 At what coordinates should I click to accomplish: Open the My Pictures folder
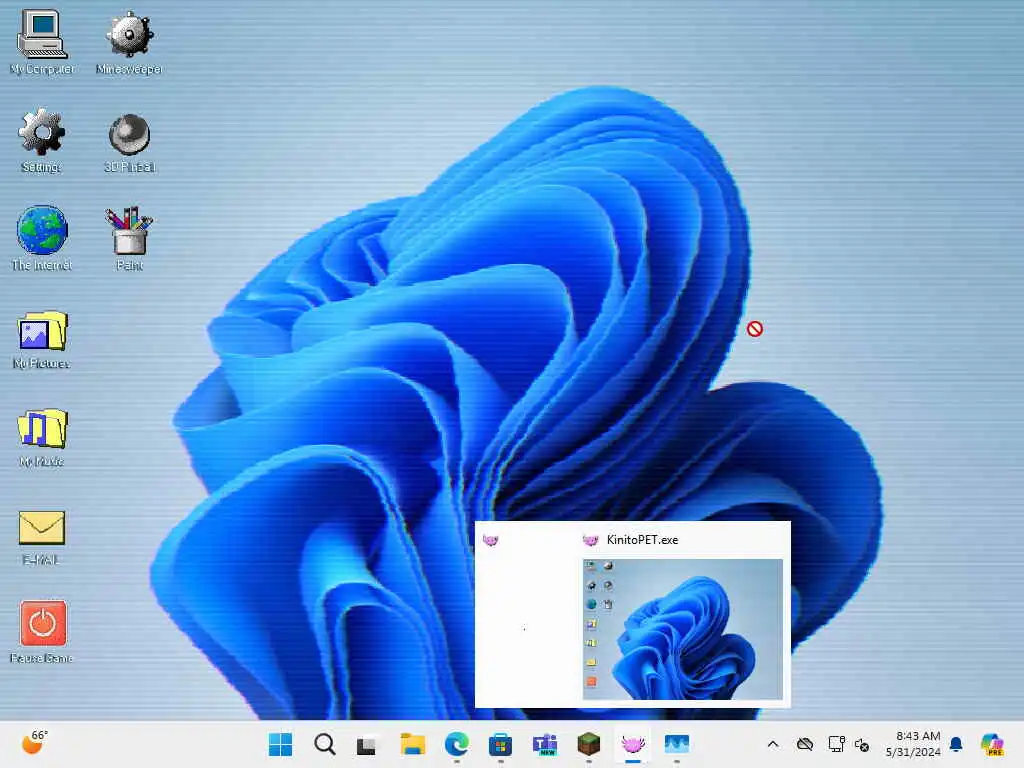coord(42,339)
